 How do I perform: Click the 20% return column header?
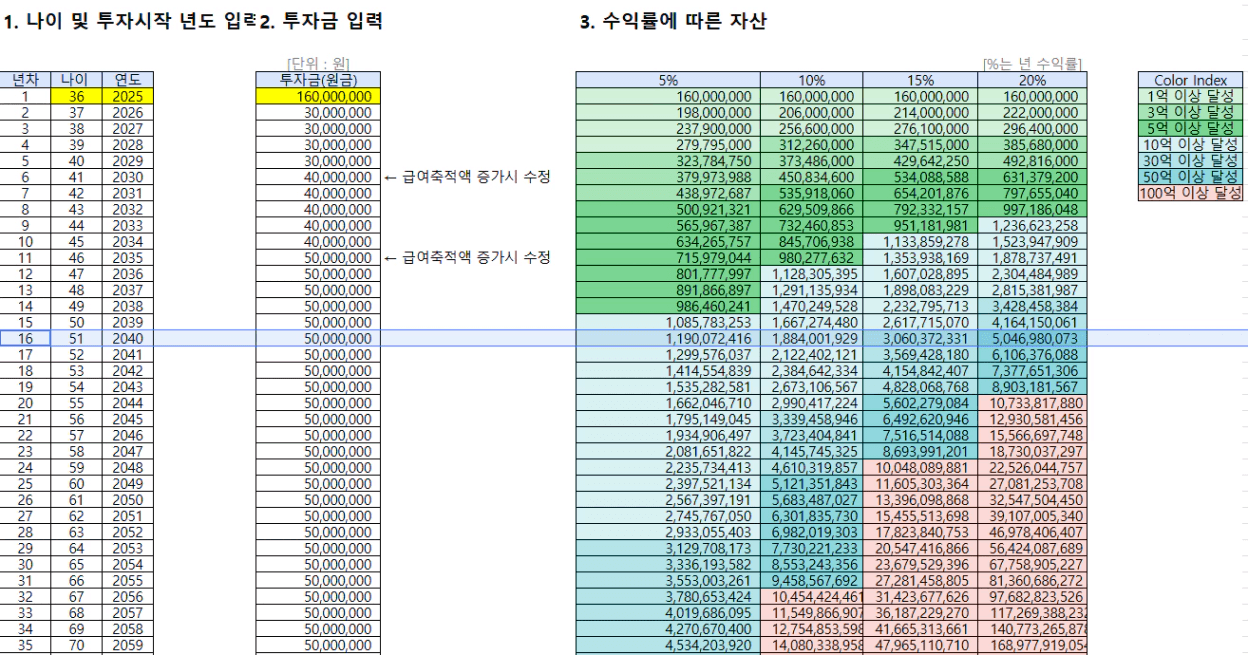pos(1032,81)
